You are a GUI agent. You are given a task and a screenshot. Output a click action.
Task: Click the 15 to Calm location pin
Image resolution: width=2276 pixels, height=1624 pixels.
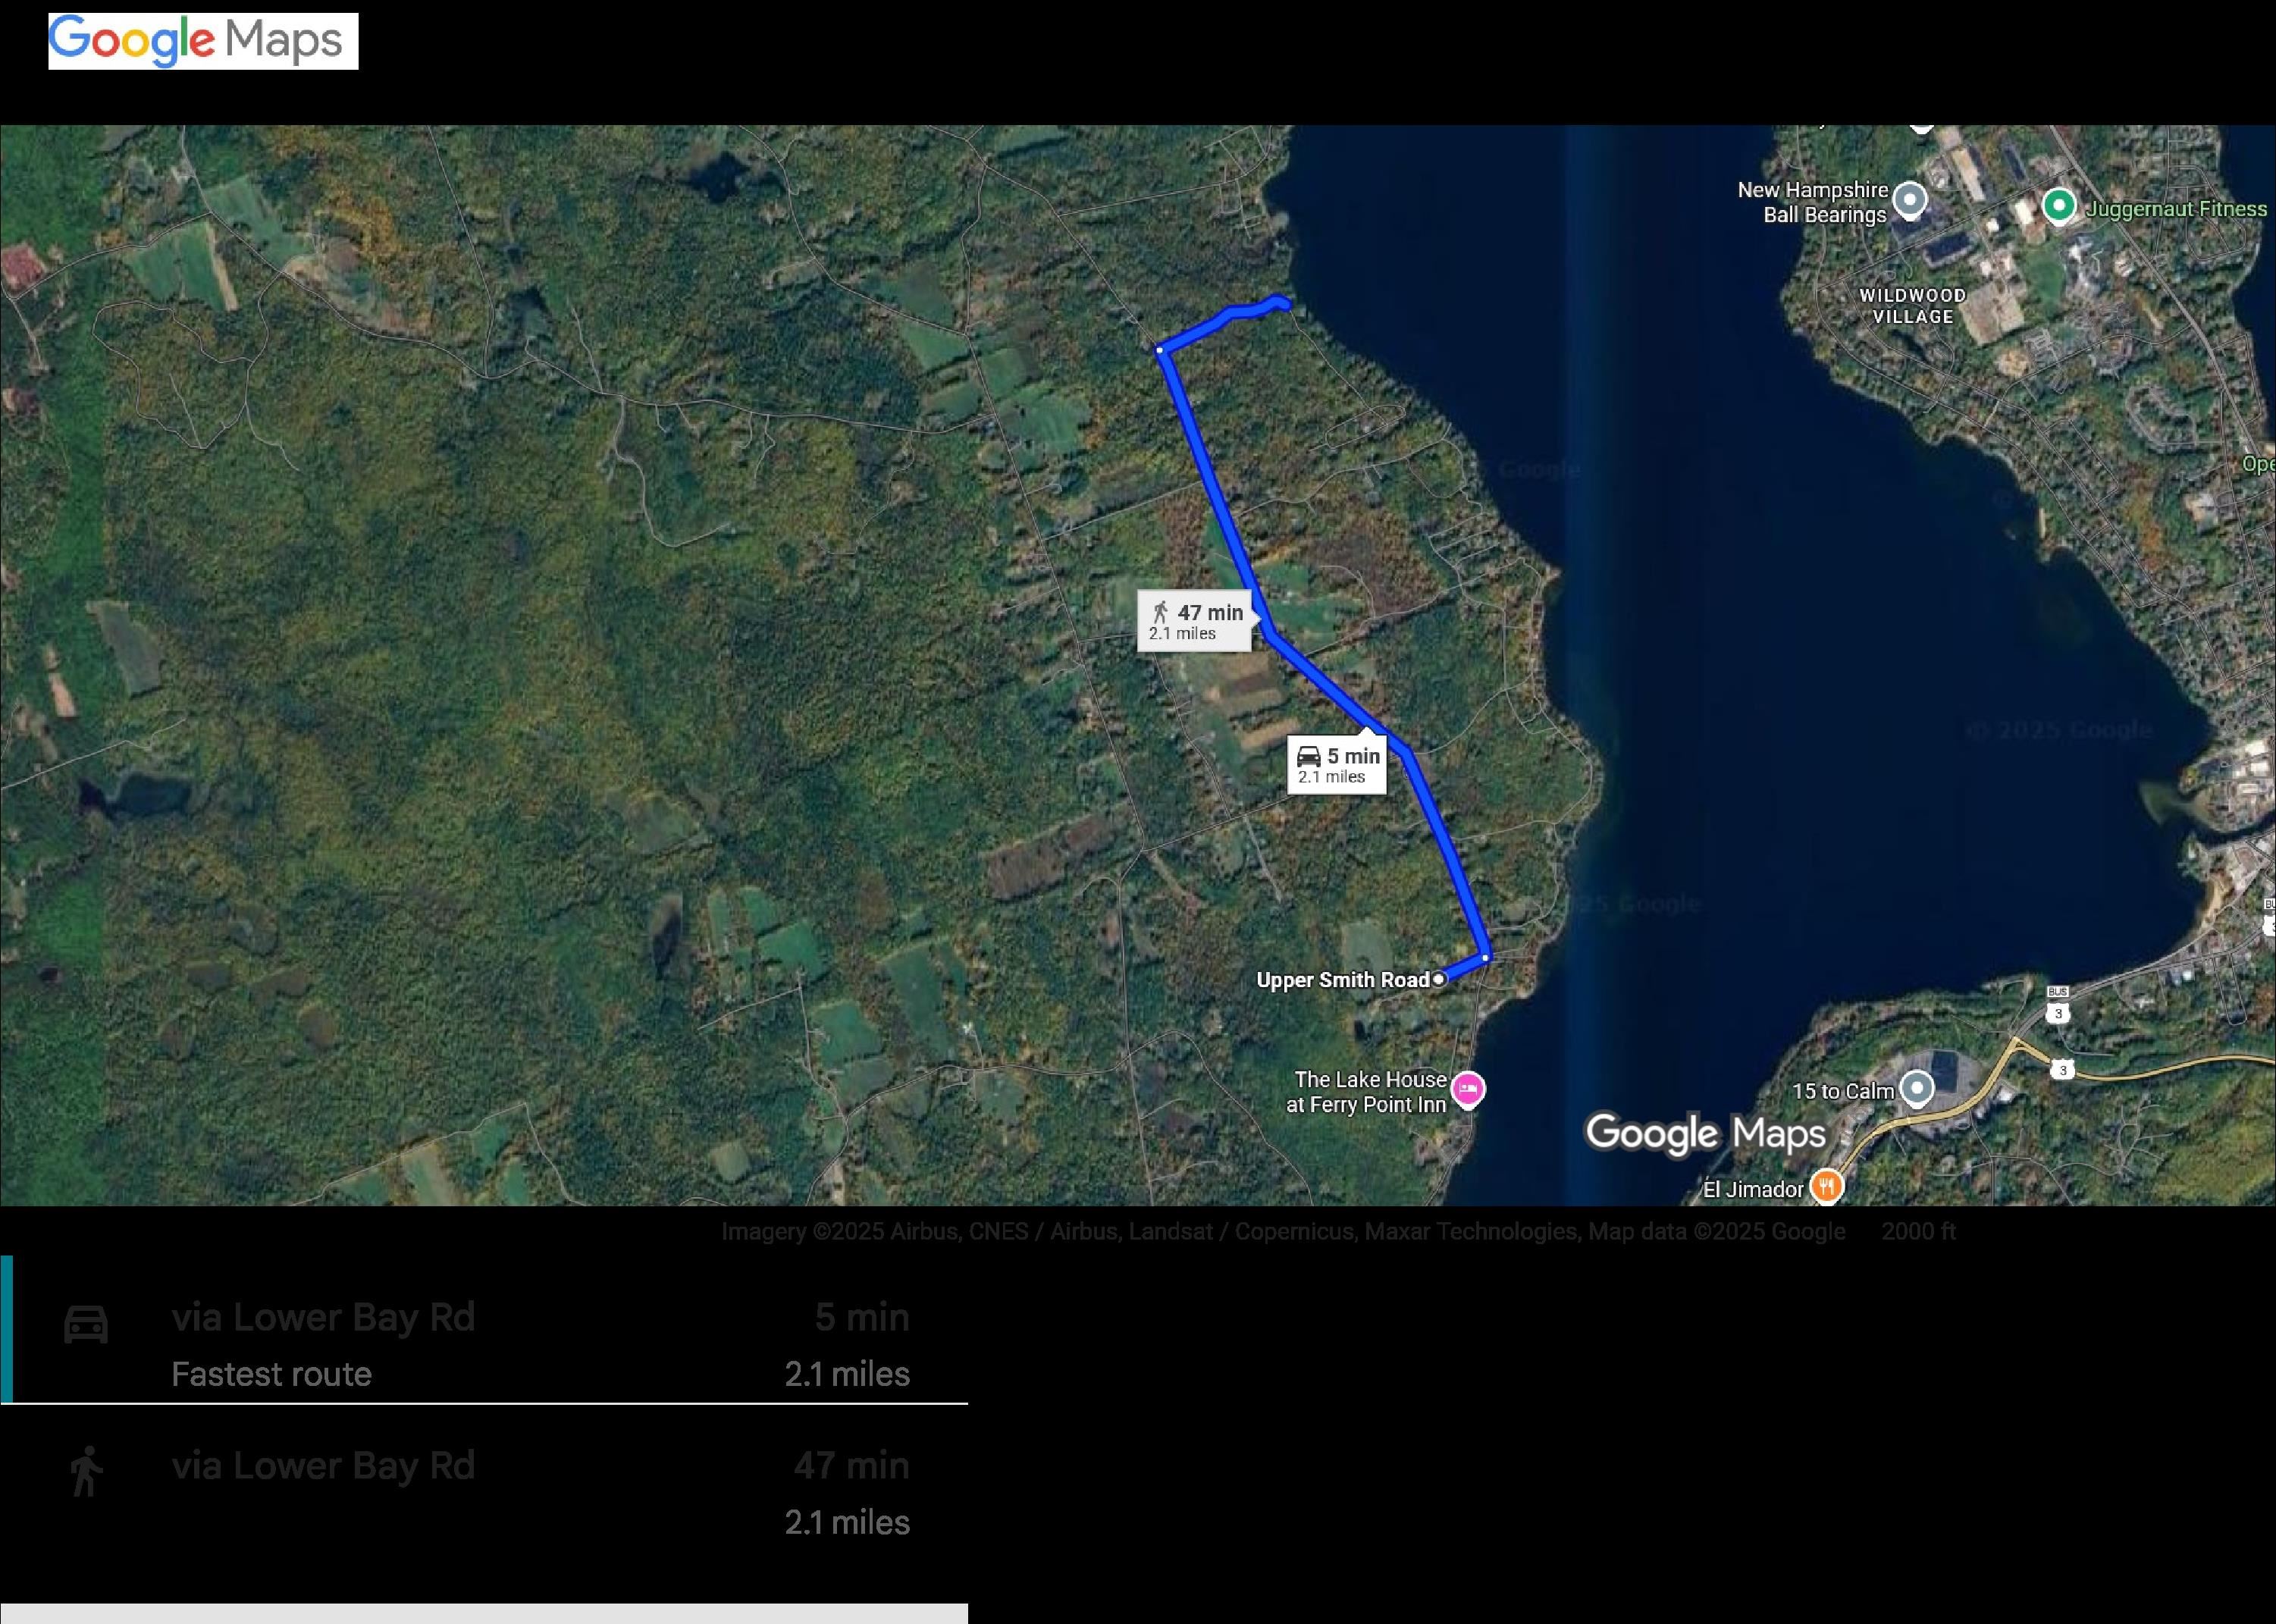click(x=1916, y=1089)
